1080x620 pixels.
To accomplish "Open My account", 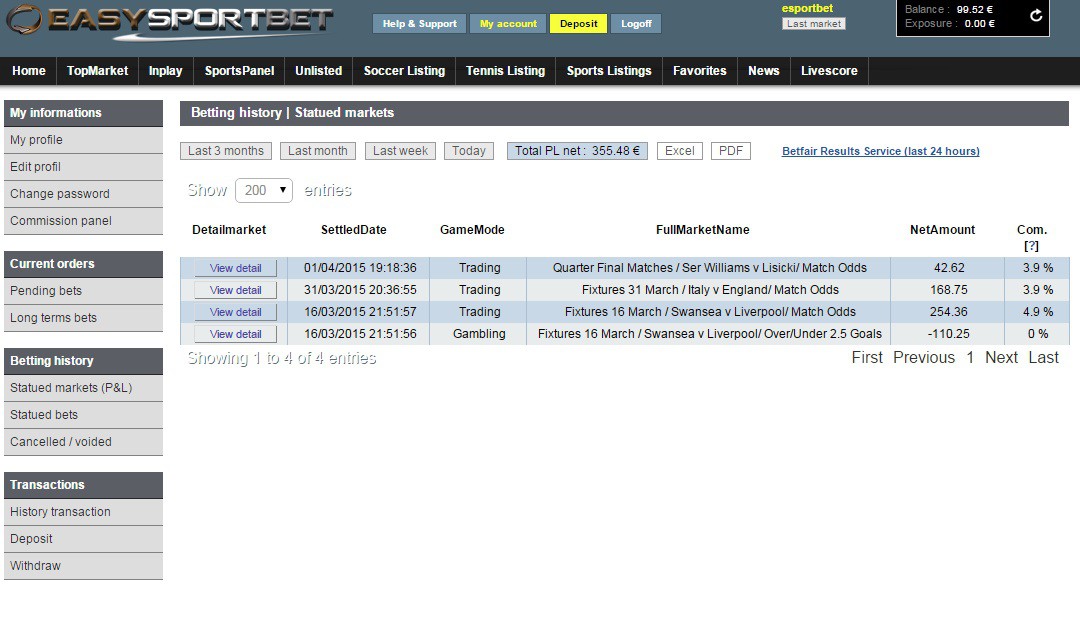I will (508, 23).
